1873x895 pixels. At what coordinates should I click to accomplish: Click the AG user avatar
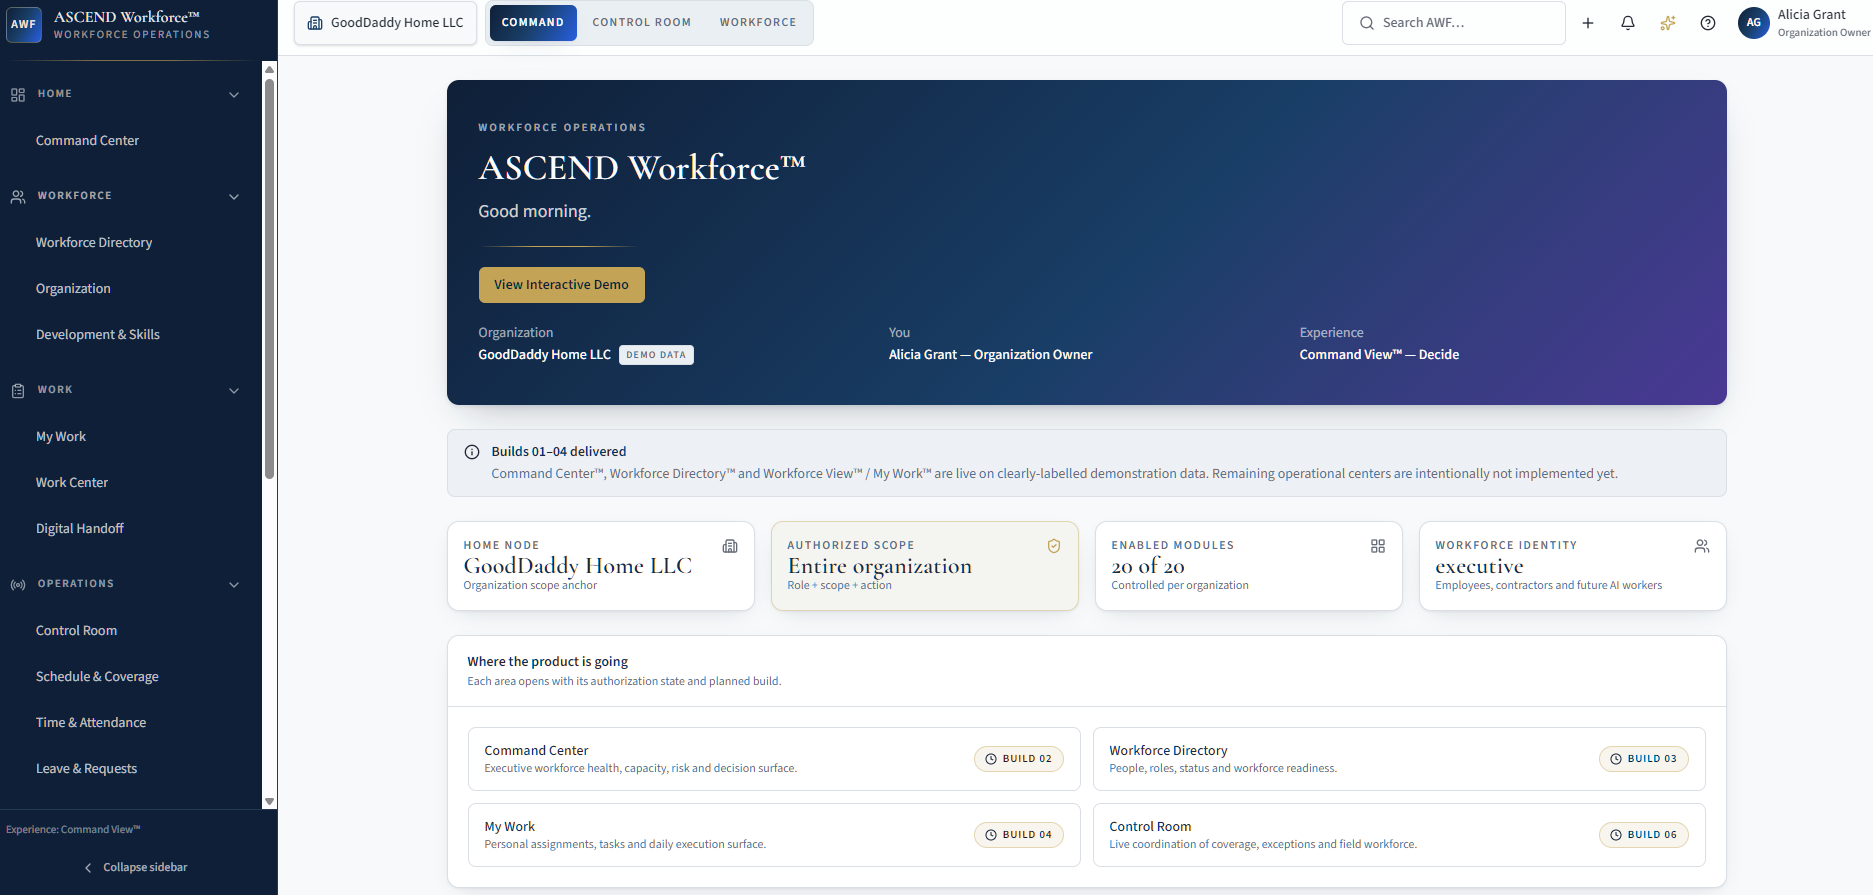coord(1754,23)
